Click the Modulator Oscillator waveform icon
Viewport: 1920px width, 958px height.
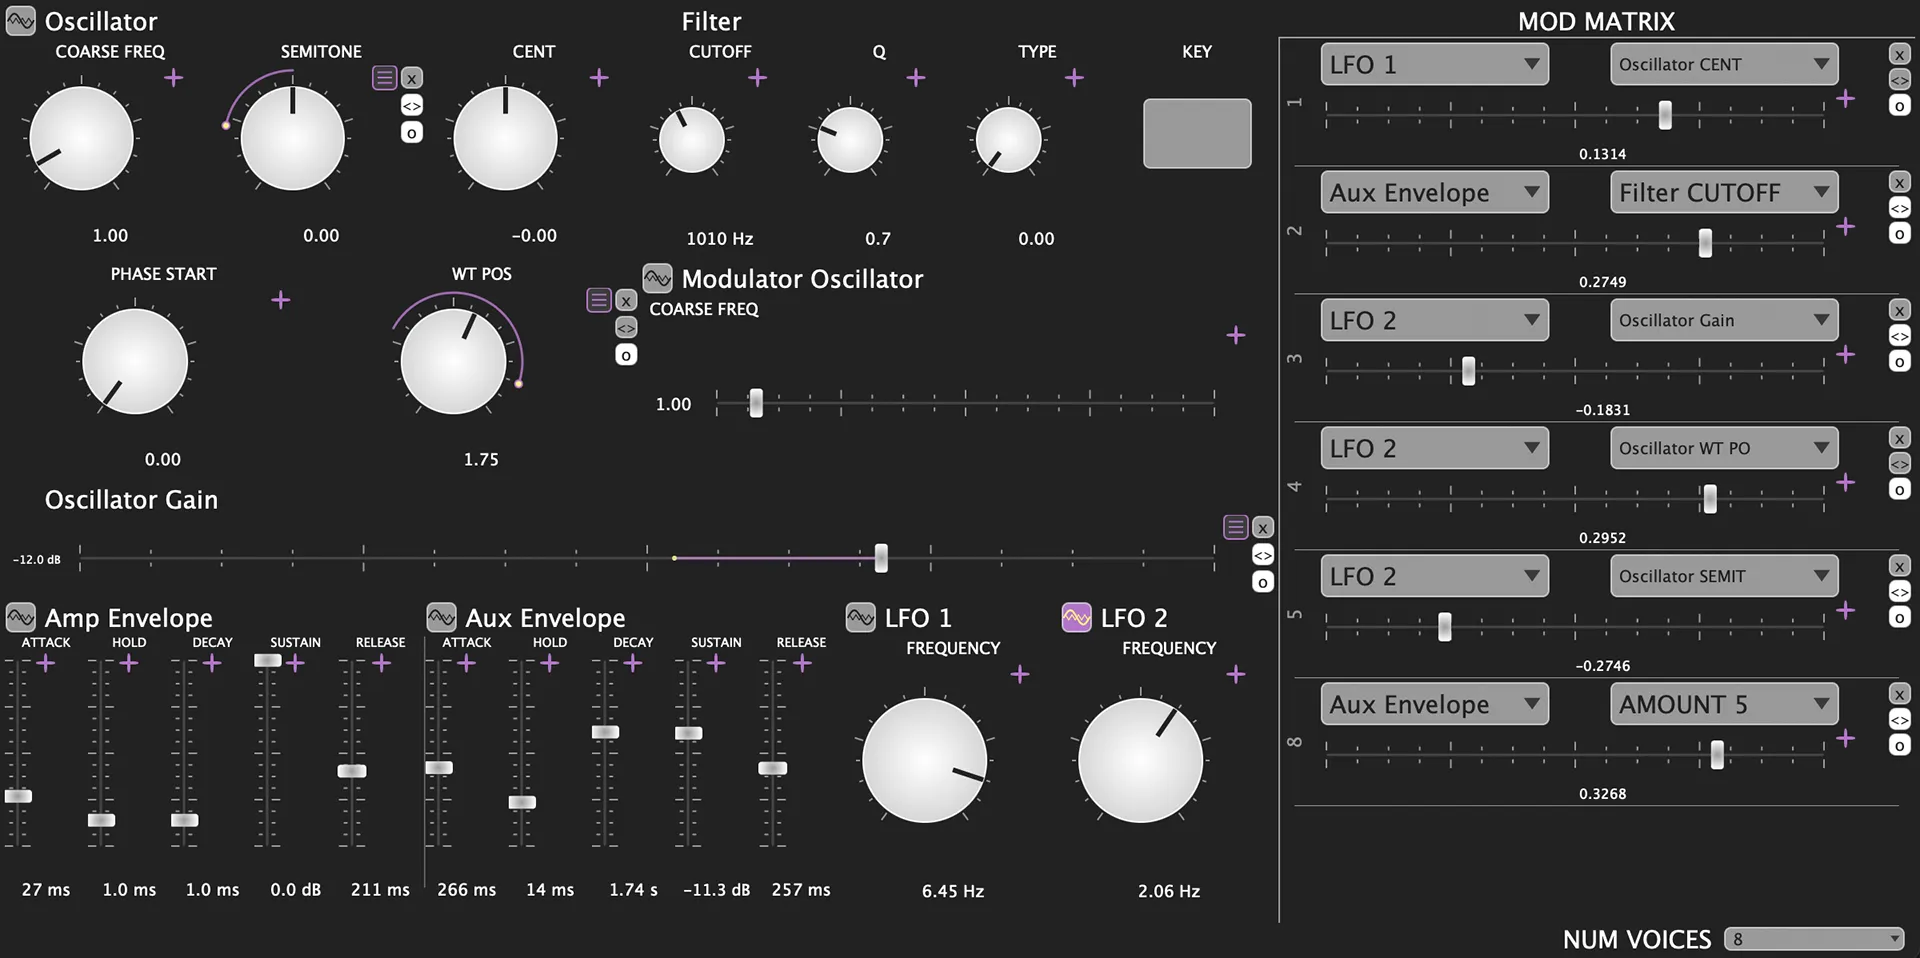(x=657, y=278)
